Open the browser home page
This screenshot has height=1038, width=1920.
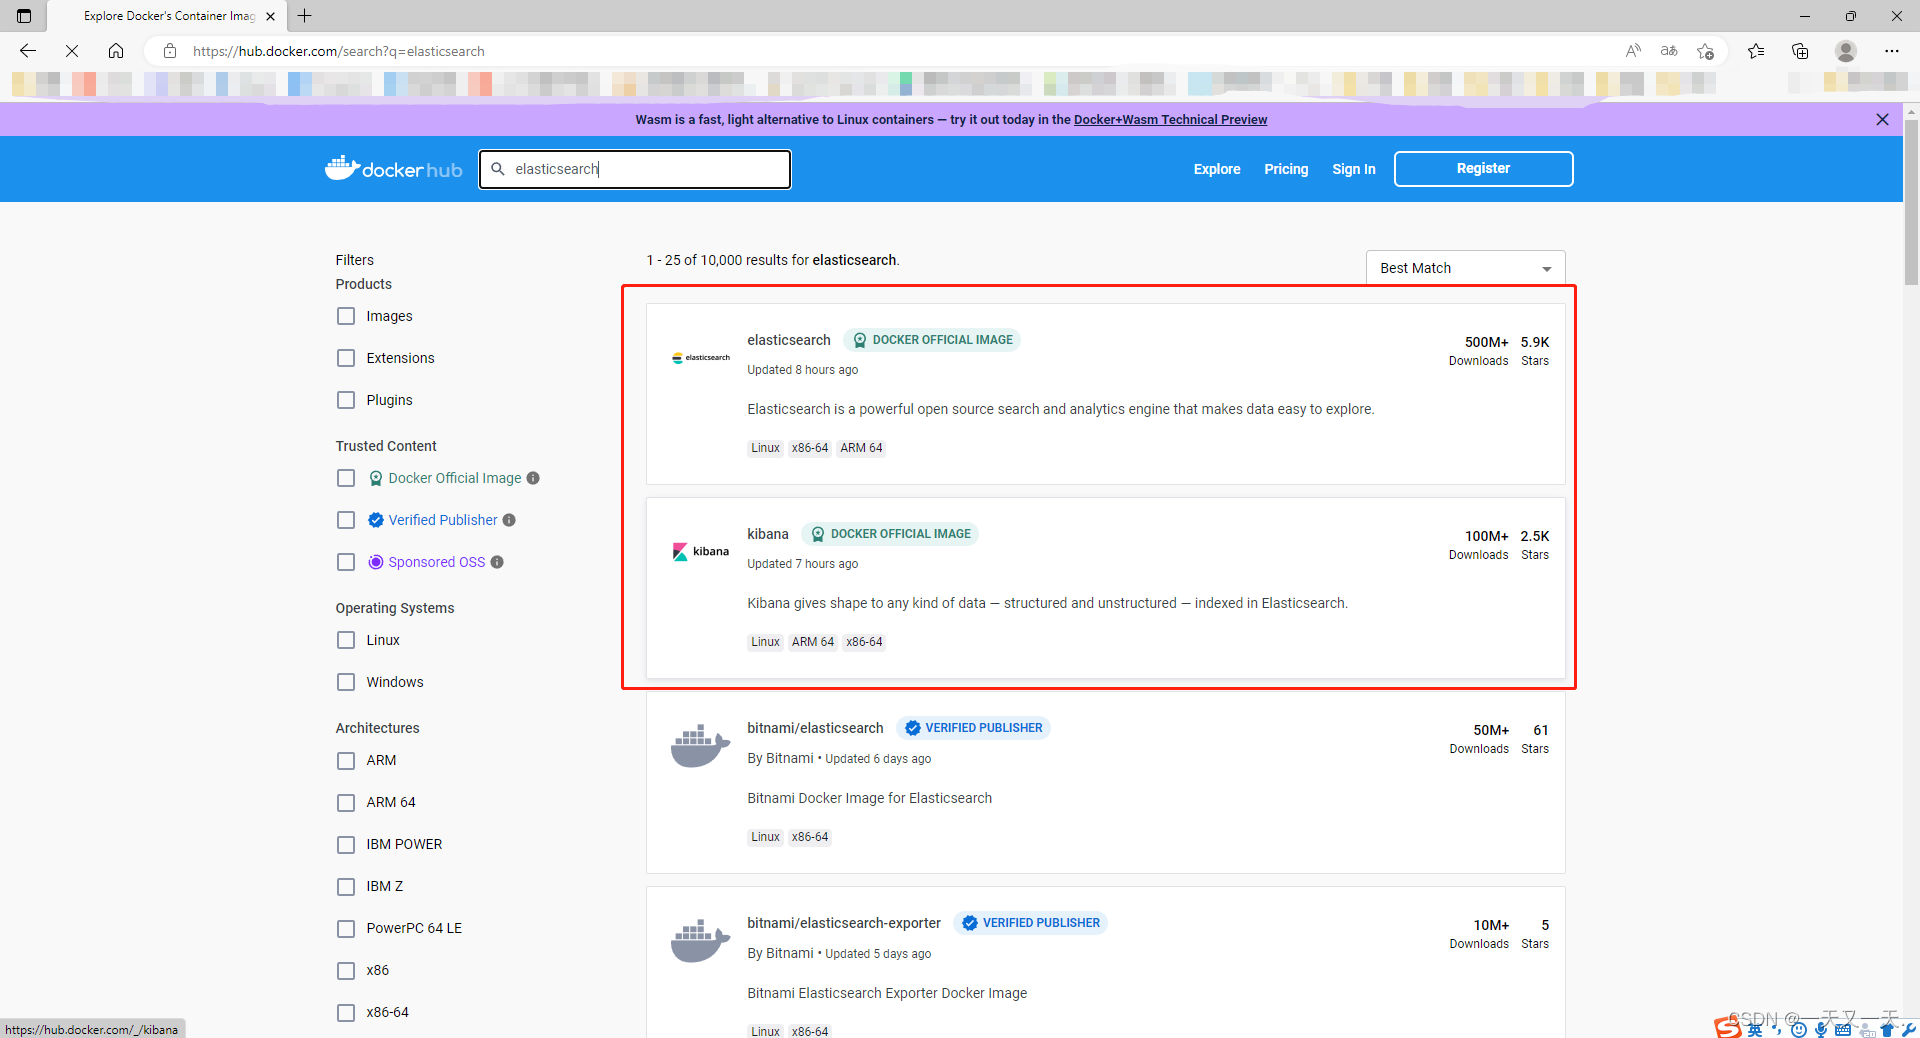pyautogui.click(x=116, y=51)
